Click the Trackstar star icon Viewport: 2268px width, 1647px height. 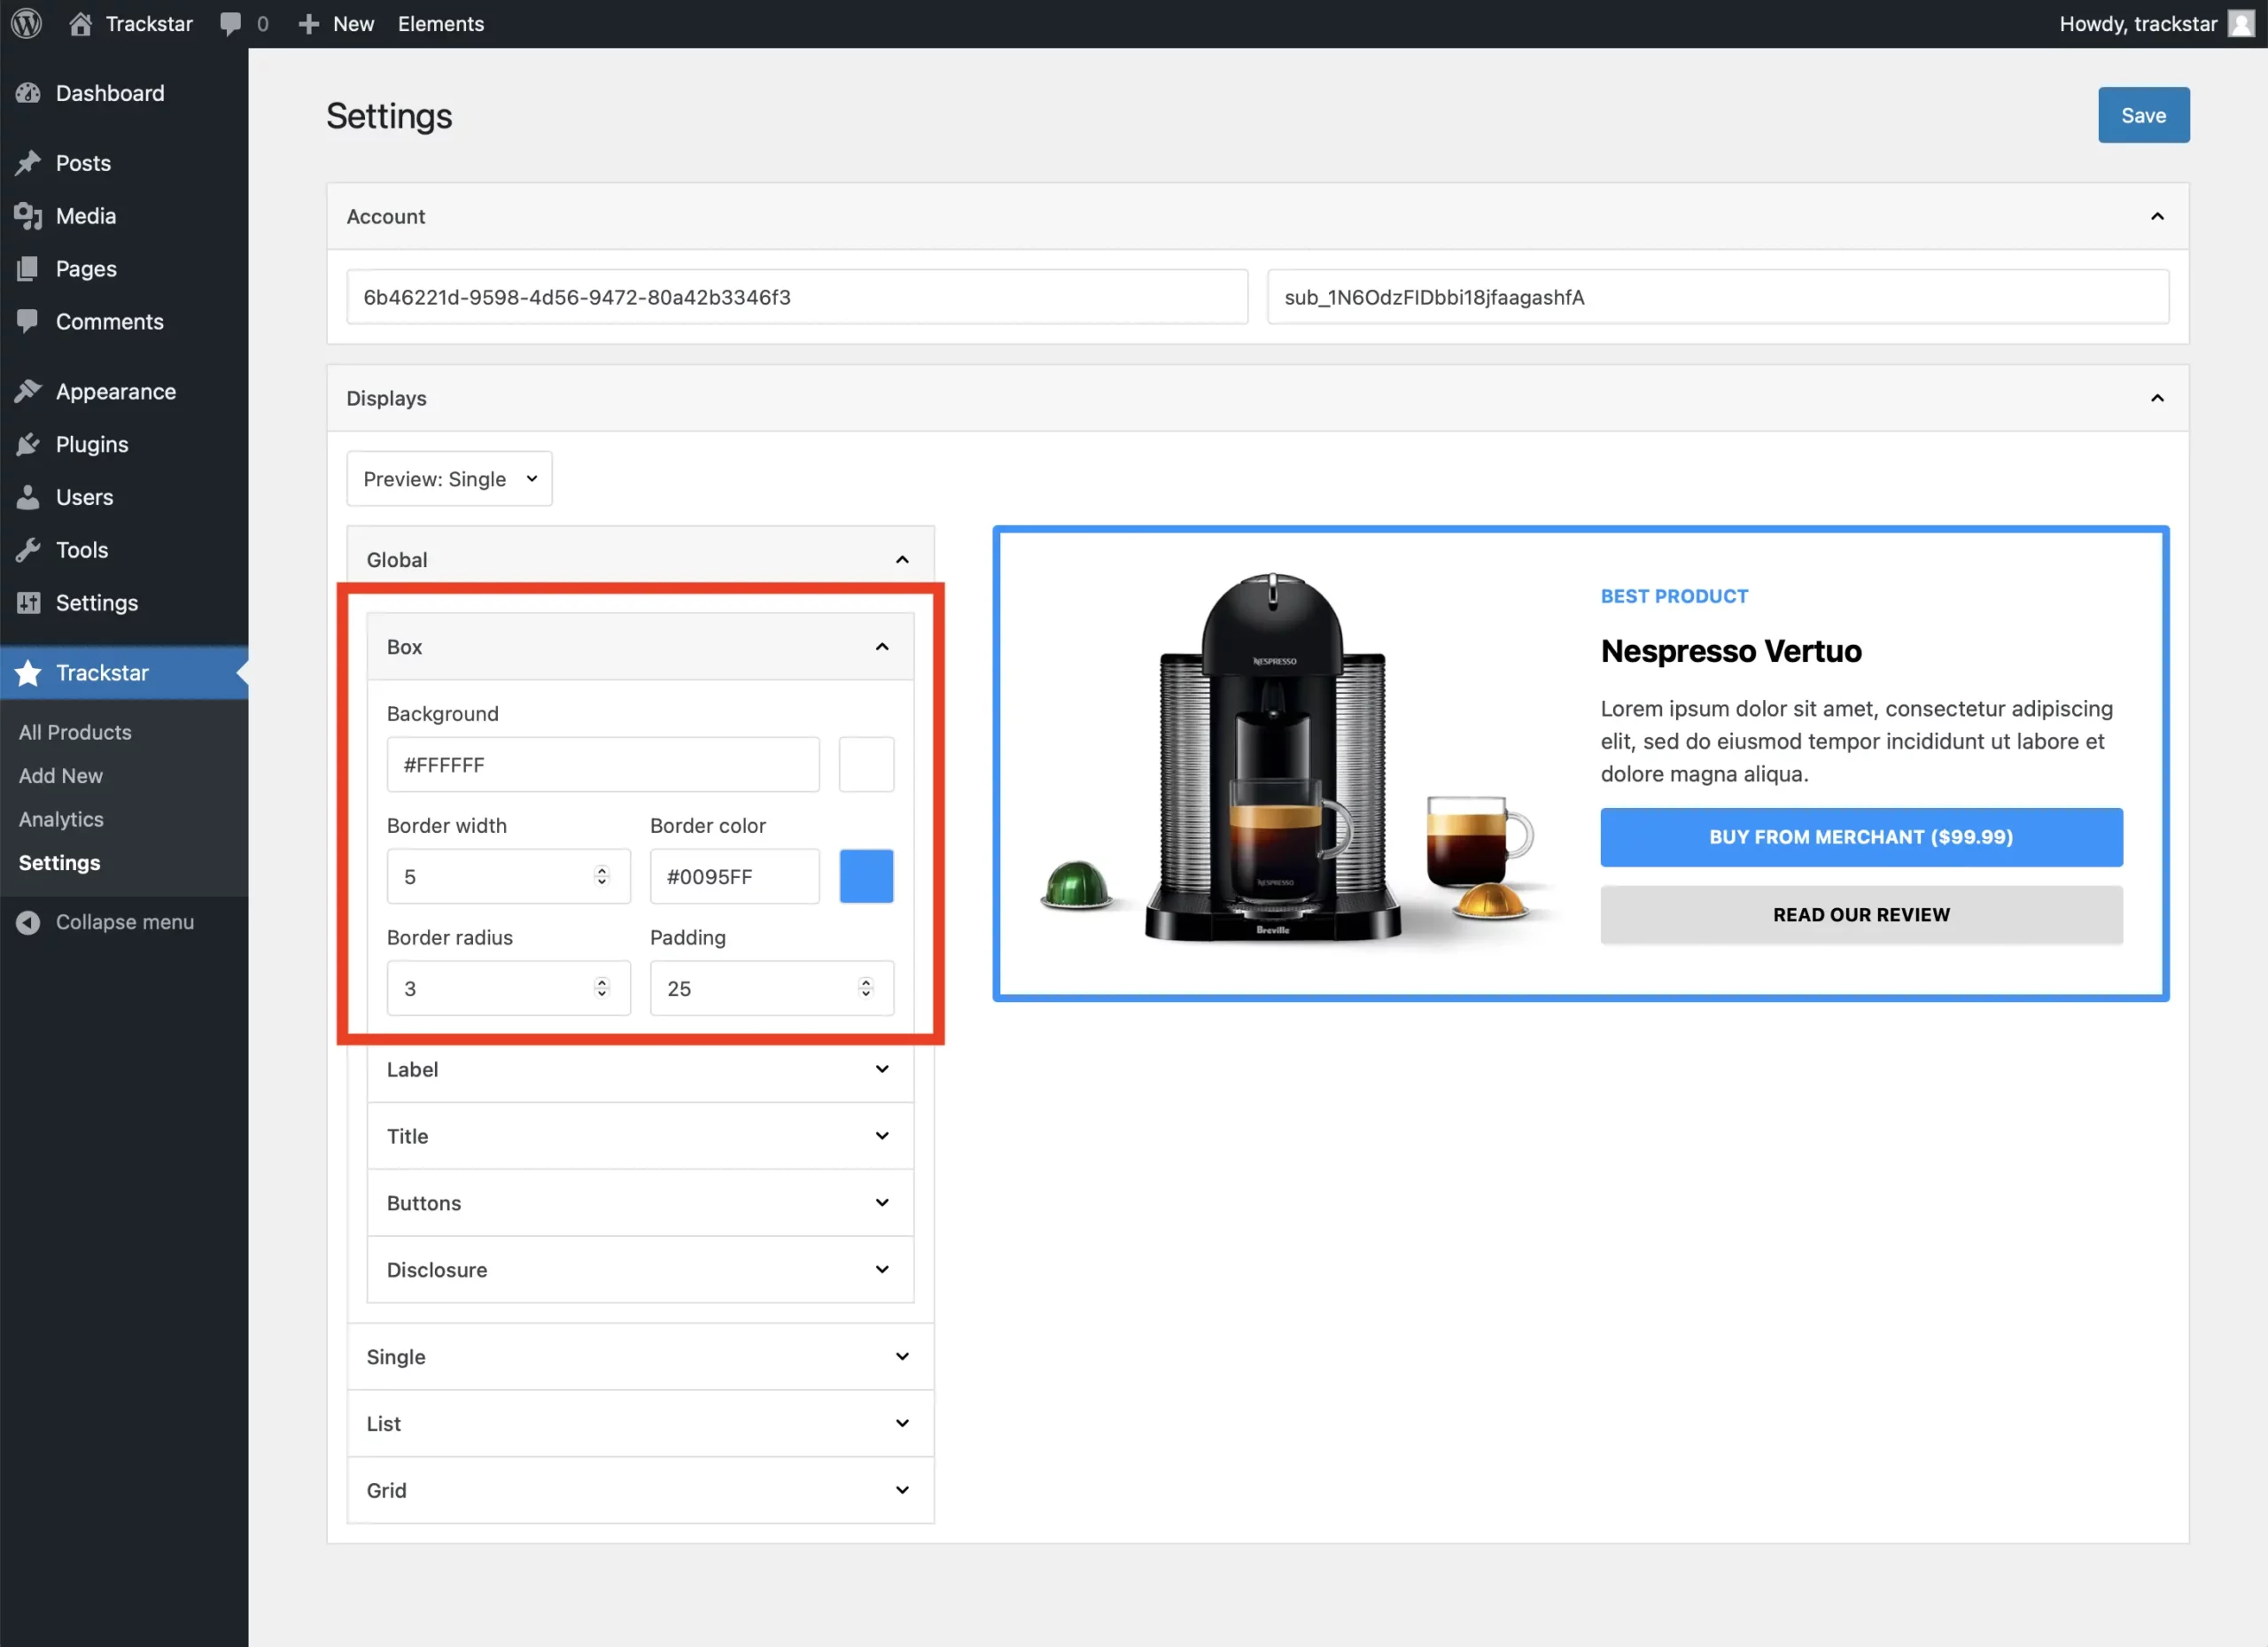(28, 673)
